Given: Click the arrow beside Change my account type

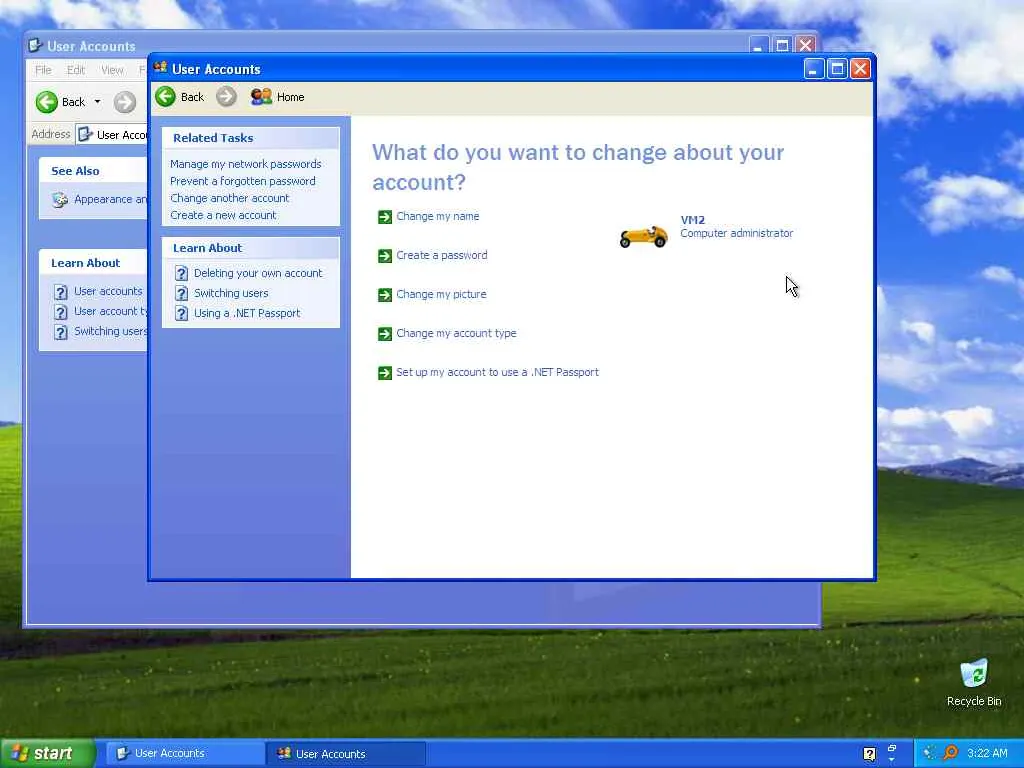Looking at the screenshot, I should coord(385,334).
